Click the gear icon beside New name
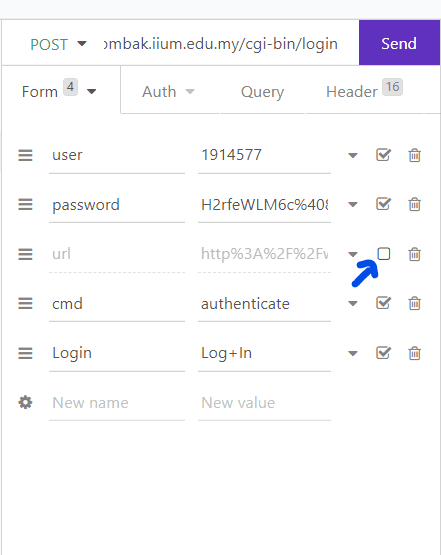This screenshot has width=441, height=555. 25,402
